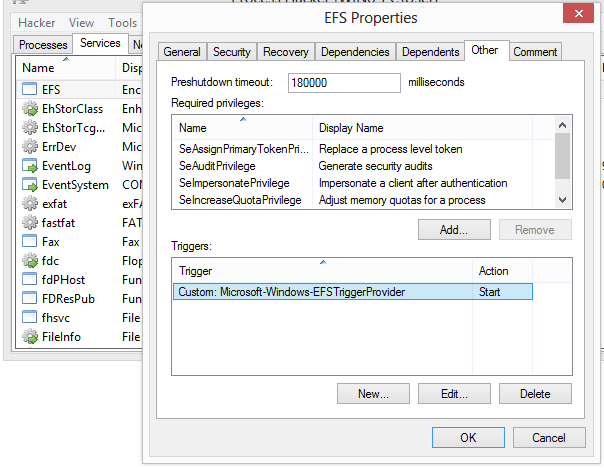Switch to the Dependencies tab

click(x=354, y=52)
